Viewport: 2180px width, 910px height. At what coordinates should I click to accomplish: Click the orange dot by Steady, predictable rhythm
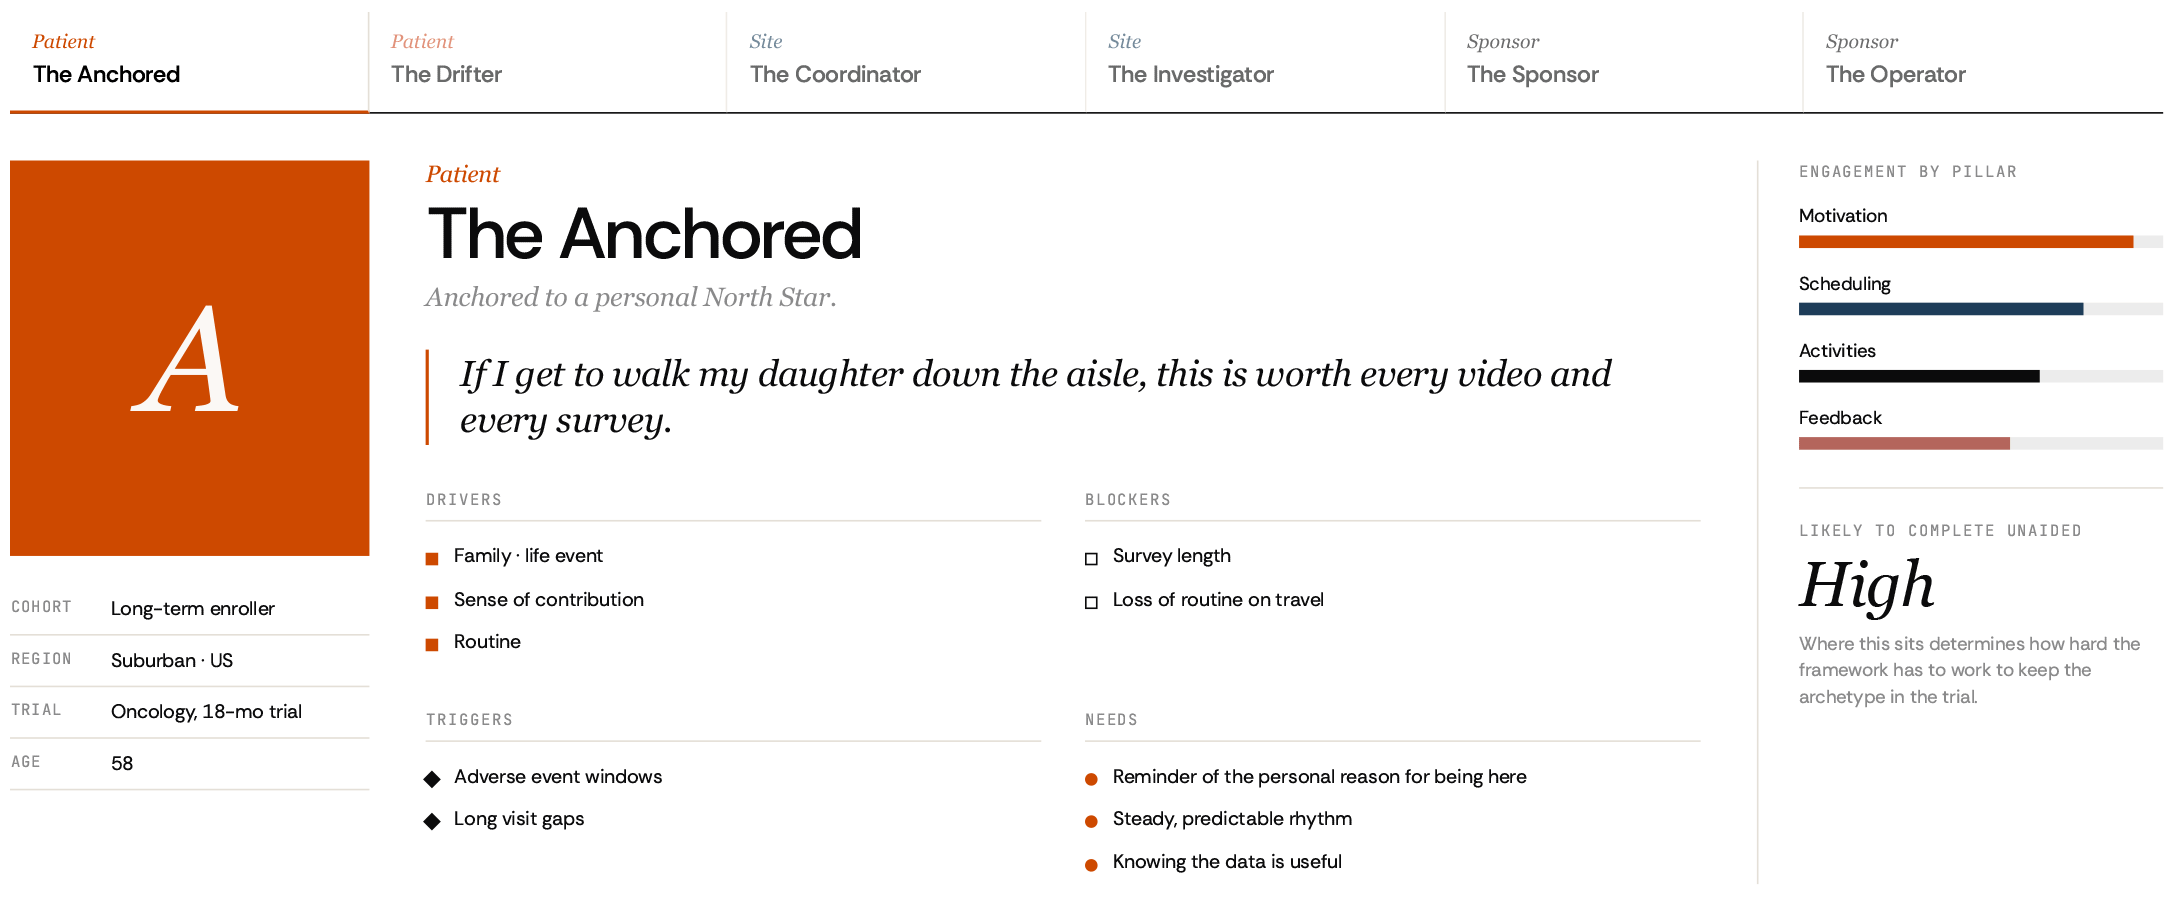click(x=1091, y=821)
